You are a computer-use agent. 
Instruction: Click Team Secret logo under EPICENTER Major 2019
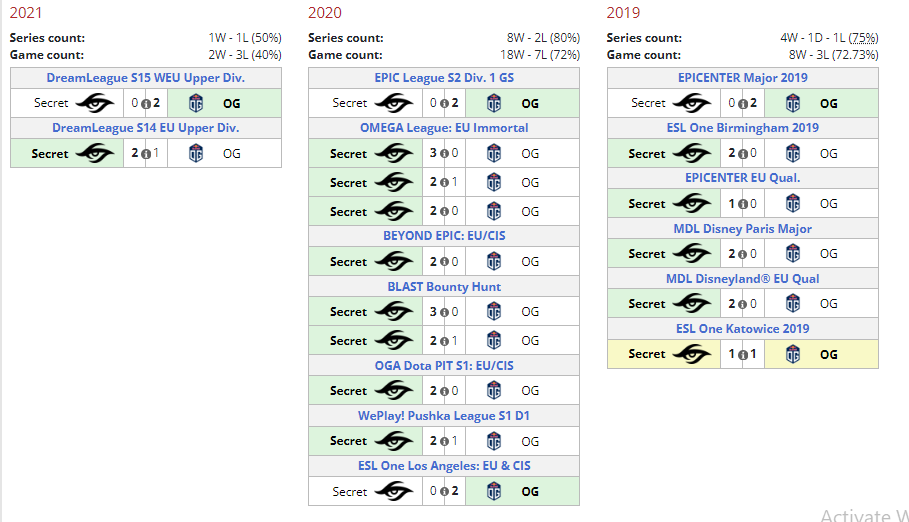(x=692, y=103)
